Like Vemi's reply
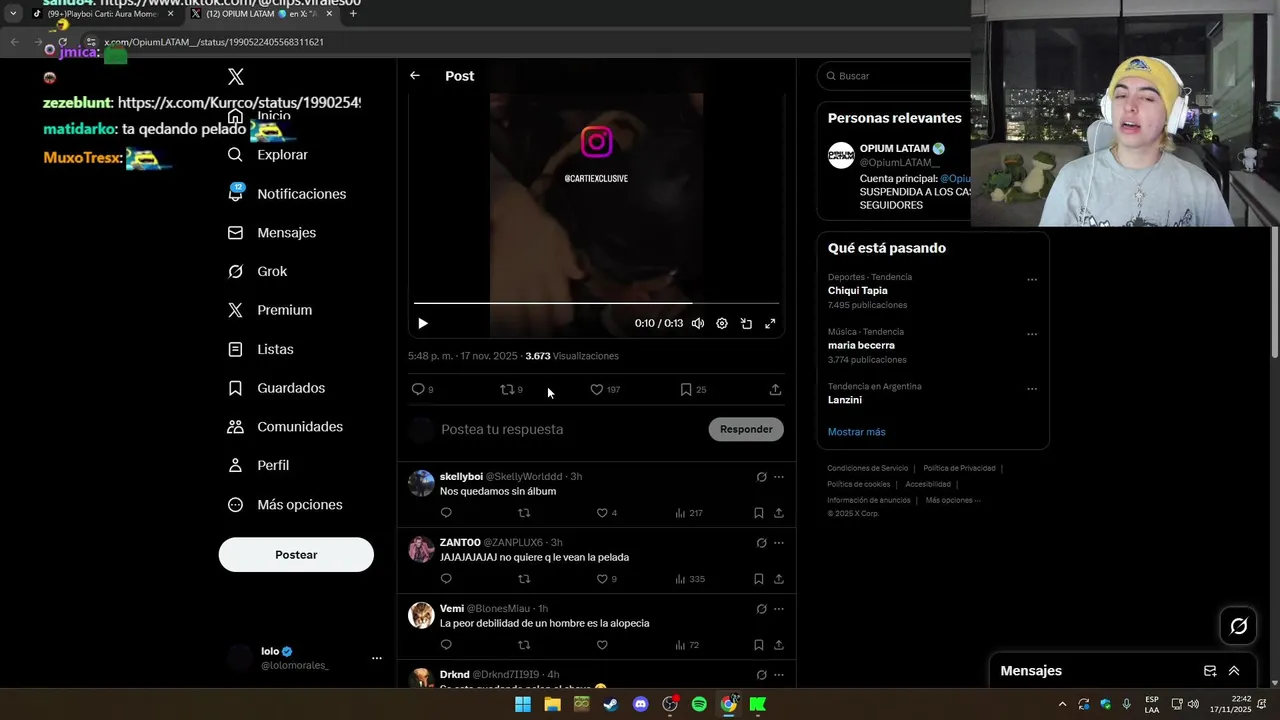This screenshot has width=1280, height=720. coord(602,645)
